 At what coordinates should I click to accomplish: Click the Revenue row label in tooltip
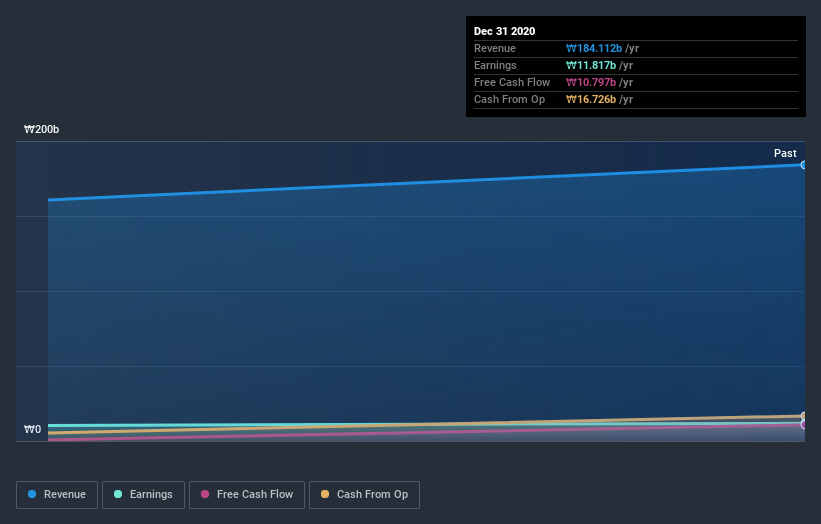495,48
